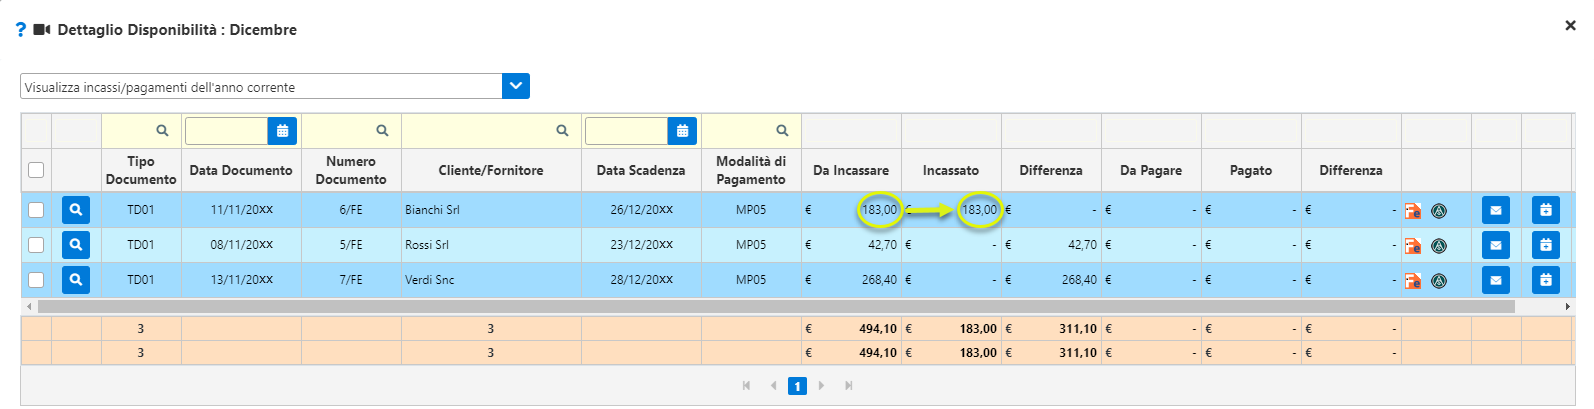Click the 268,40 Da Incassare value
Image resolution: width=1594 pixels, height=409 pixels.
(x=879, y=280)
